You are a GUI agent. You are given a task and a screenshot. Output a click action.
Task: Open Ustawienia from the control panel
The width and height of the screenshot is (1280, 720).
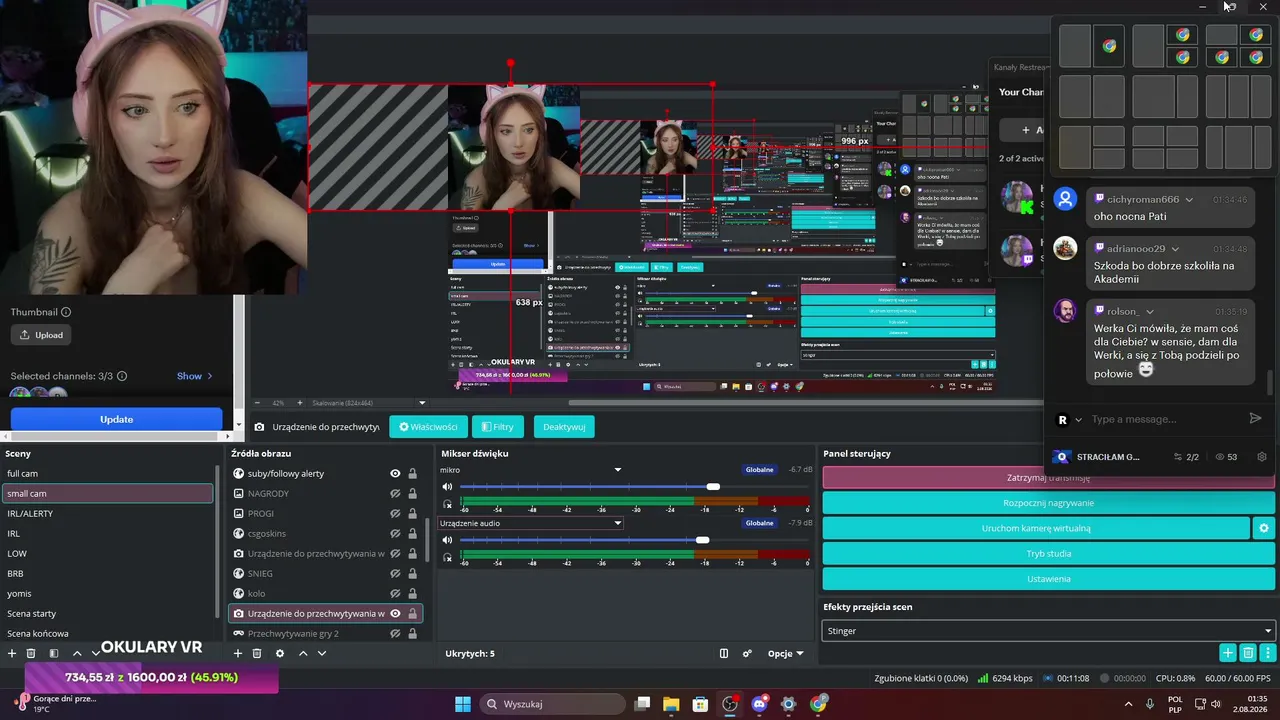(x=1048, y=578)
